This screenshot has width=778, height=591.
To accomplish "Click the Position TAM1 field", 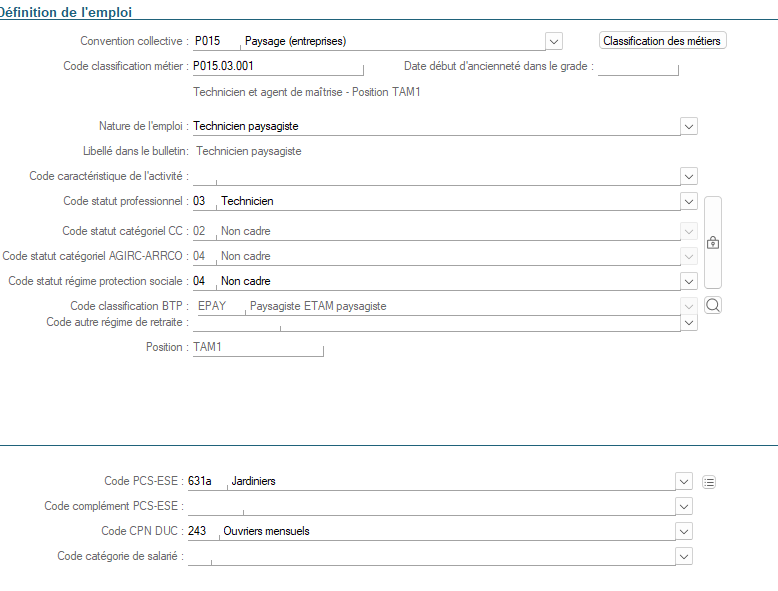I will coord(258,347).
